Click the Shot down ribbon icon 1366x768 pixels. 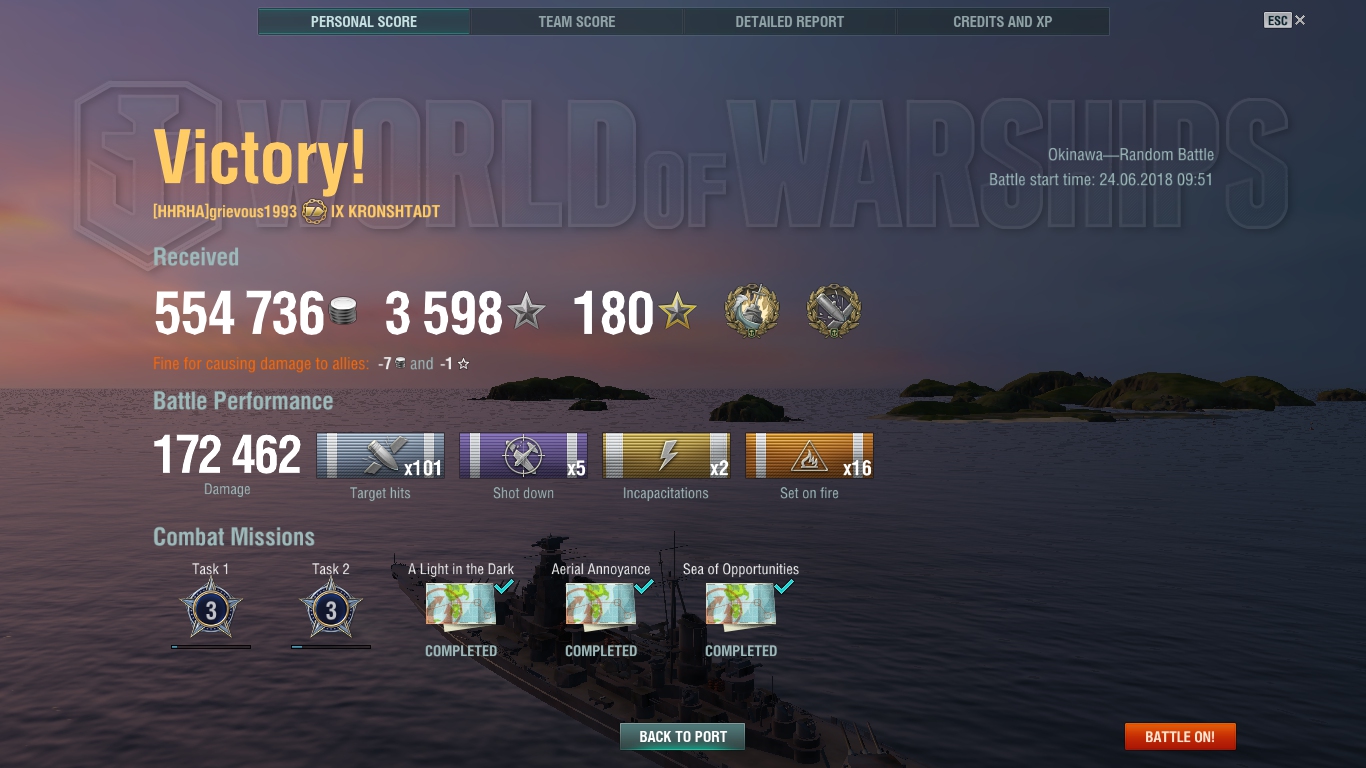pyautogui.click(x=523, y=455)
